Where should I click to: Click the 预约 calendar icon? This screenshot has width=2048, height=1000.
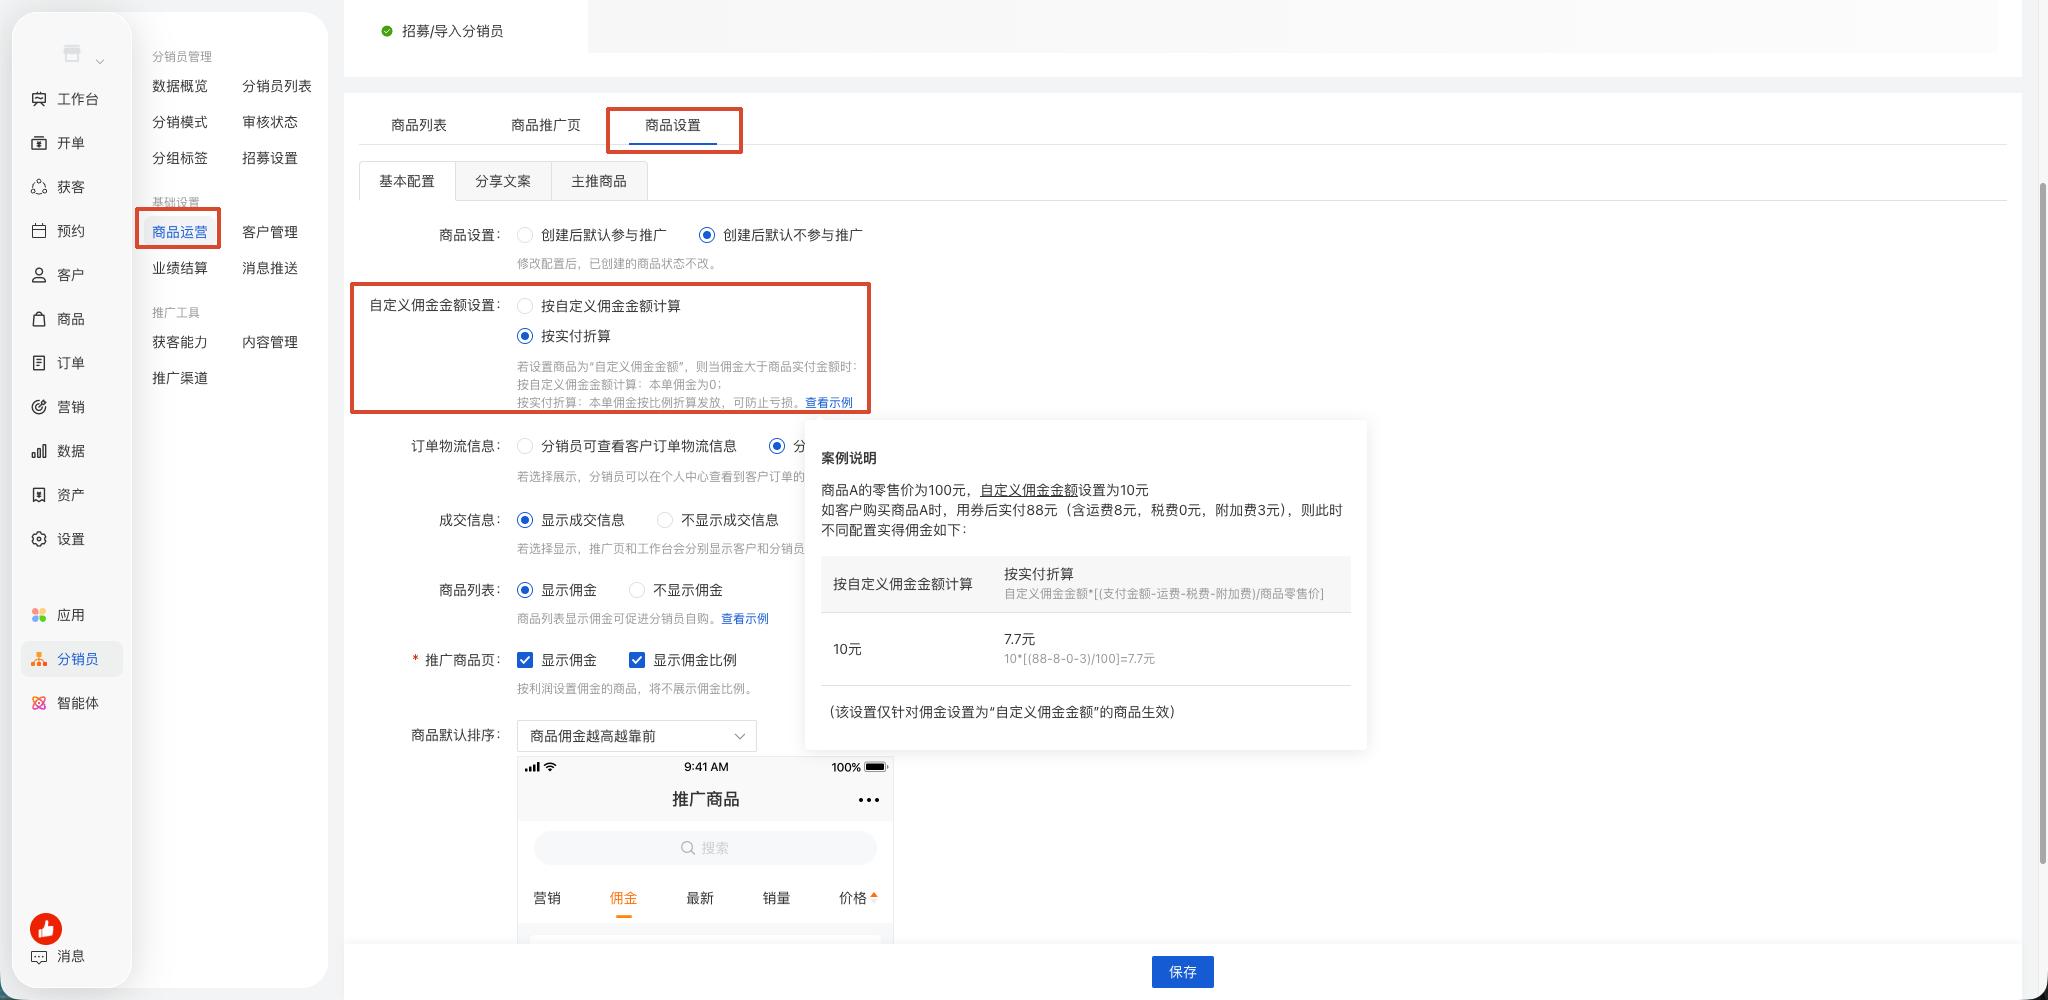pyautogui.click(x=39, y=231)
